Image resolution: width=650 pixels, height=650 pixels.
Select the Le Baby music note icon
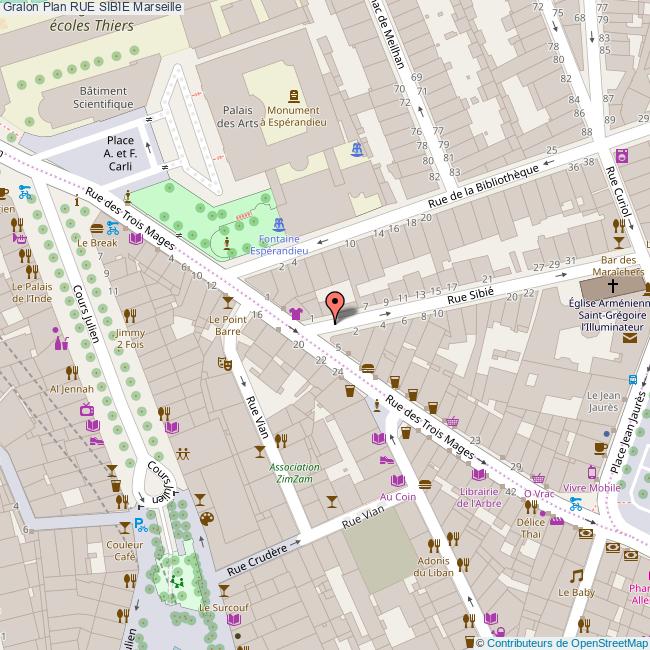click(x=576, y=576)
